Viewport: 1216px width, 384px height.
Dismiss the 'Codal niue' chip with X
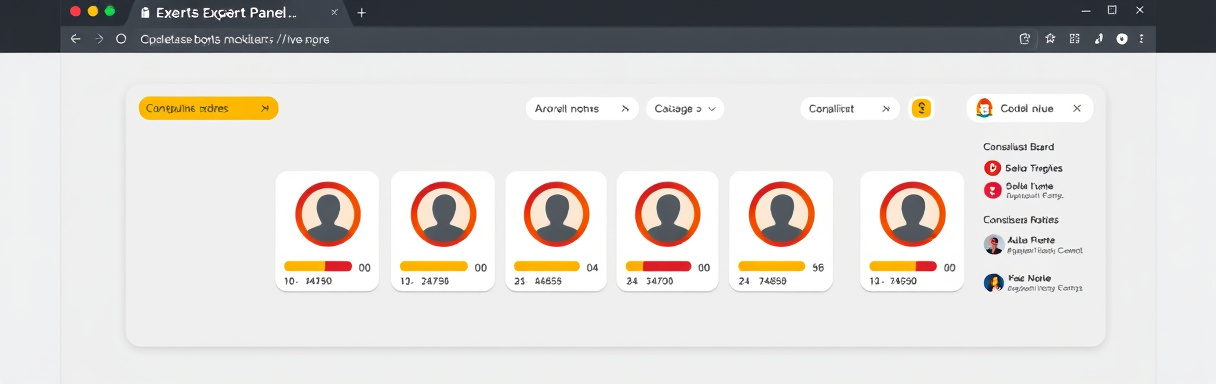(x=1077, y=108)
